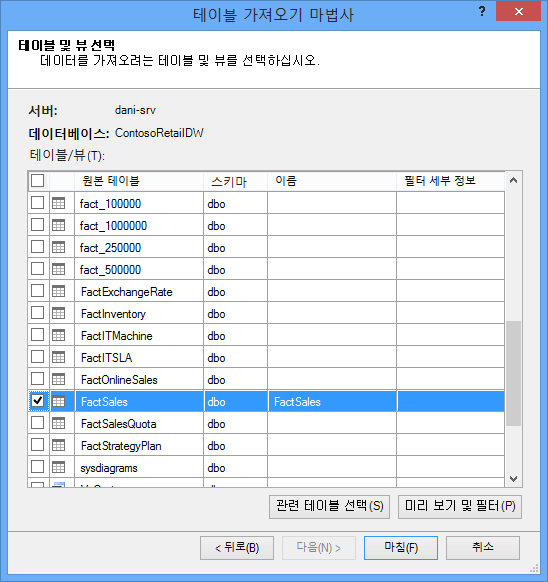Click the table icon for fact_500000

point(58,269)
